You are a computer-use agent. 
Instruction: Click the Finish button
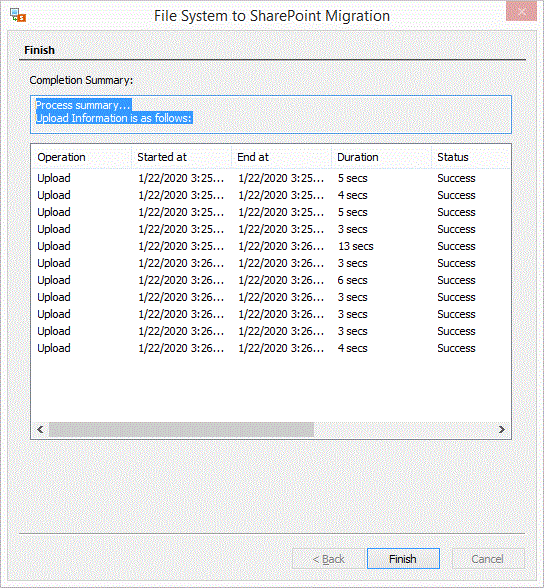[x=403, y=558]
